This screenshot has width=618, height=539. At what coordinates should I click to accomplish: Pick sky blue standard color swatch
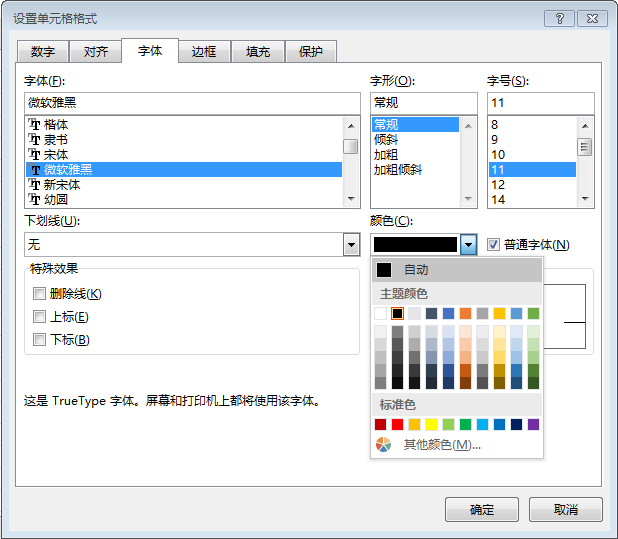pyautogui.click(x=482, y=424)
